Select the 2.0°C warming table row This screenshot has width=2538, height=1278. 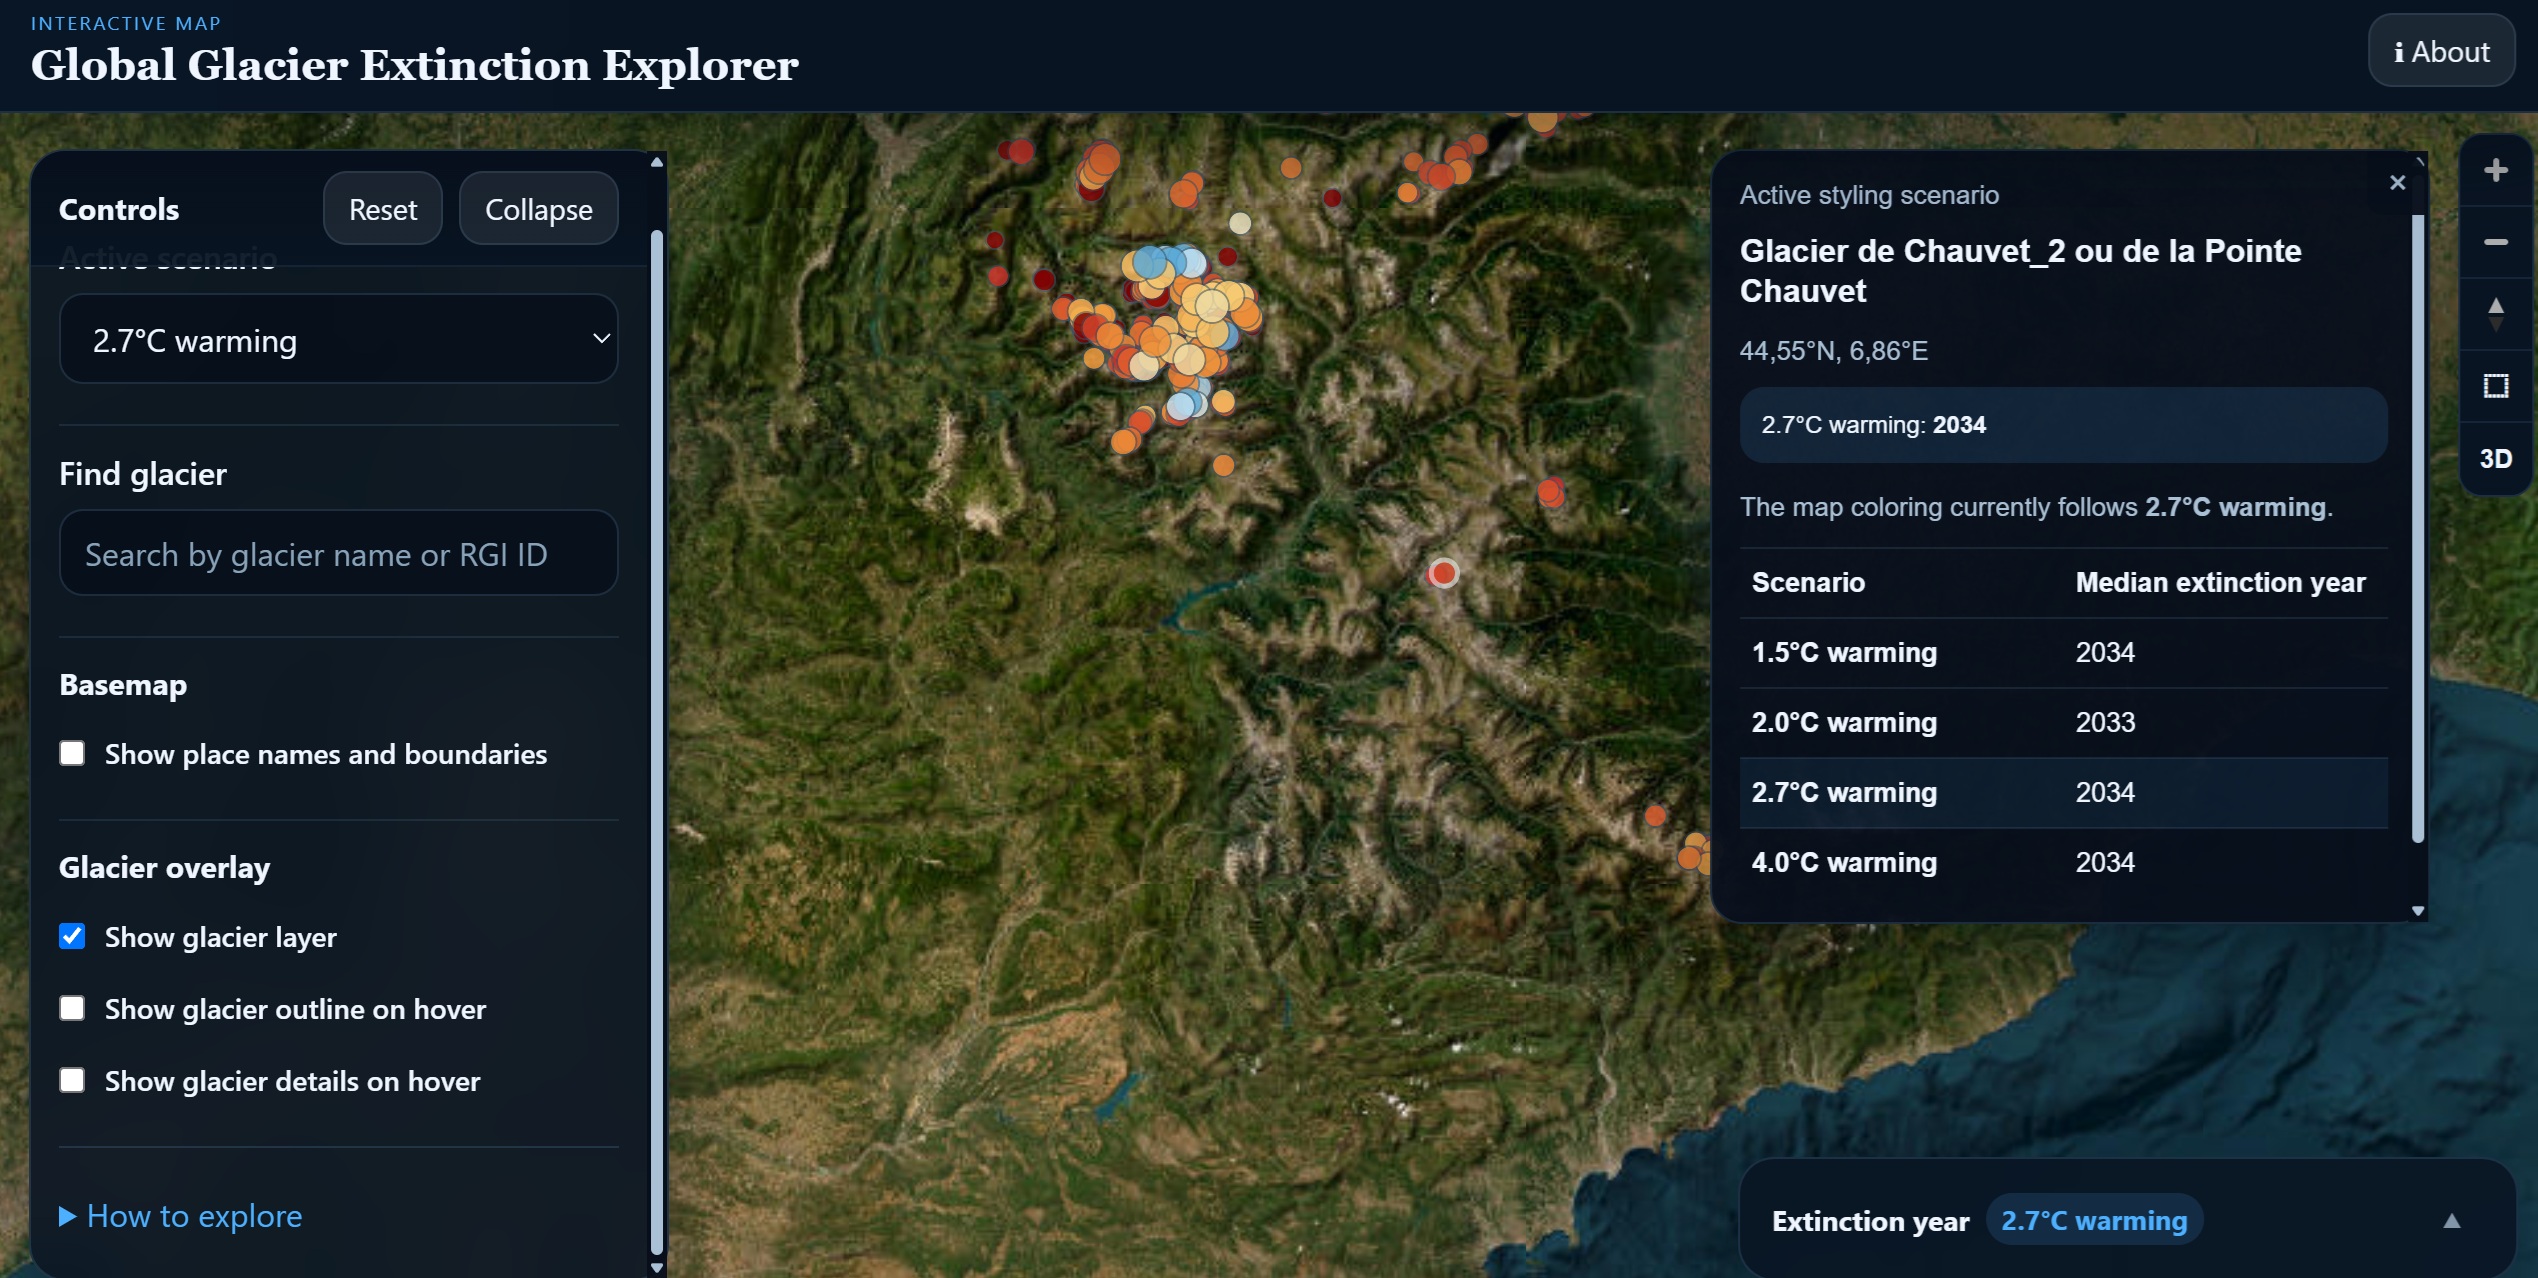tap(2063, 722)
